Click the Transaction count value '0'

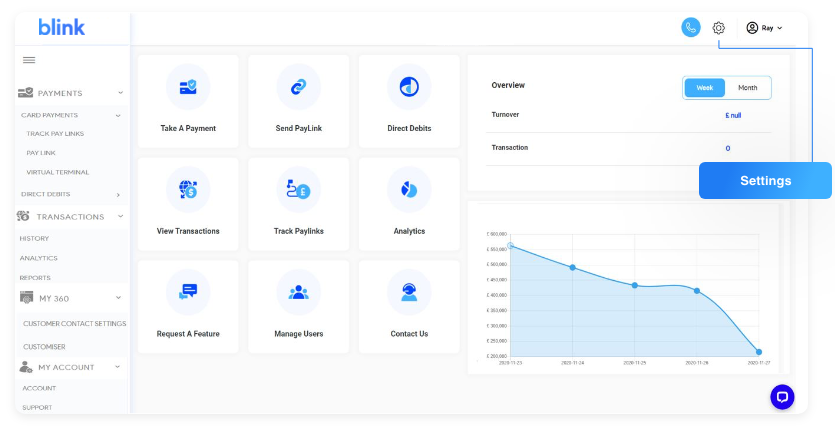coord(728,149)
